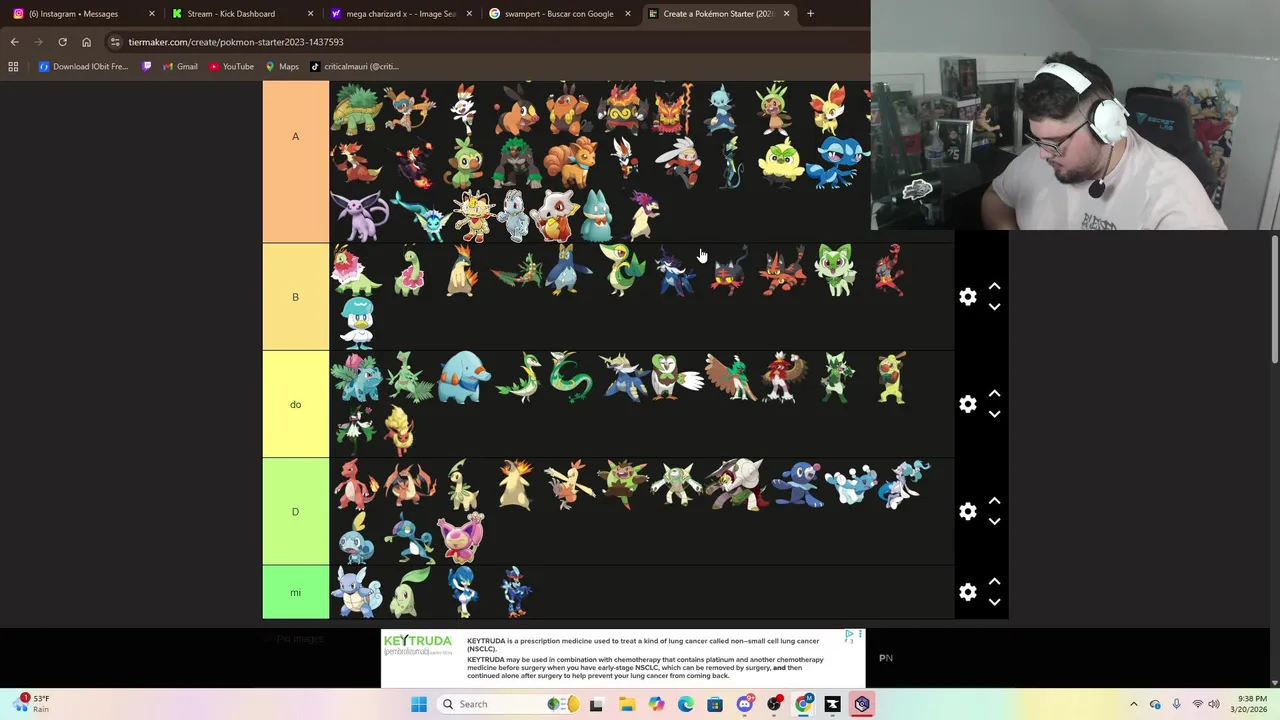1280x720 pixels.
Task: Open criticalmauri TikTok bookmark
Action: (x=354, y=67)
